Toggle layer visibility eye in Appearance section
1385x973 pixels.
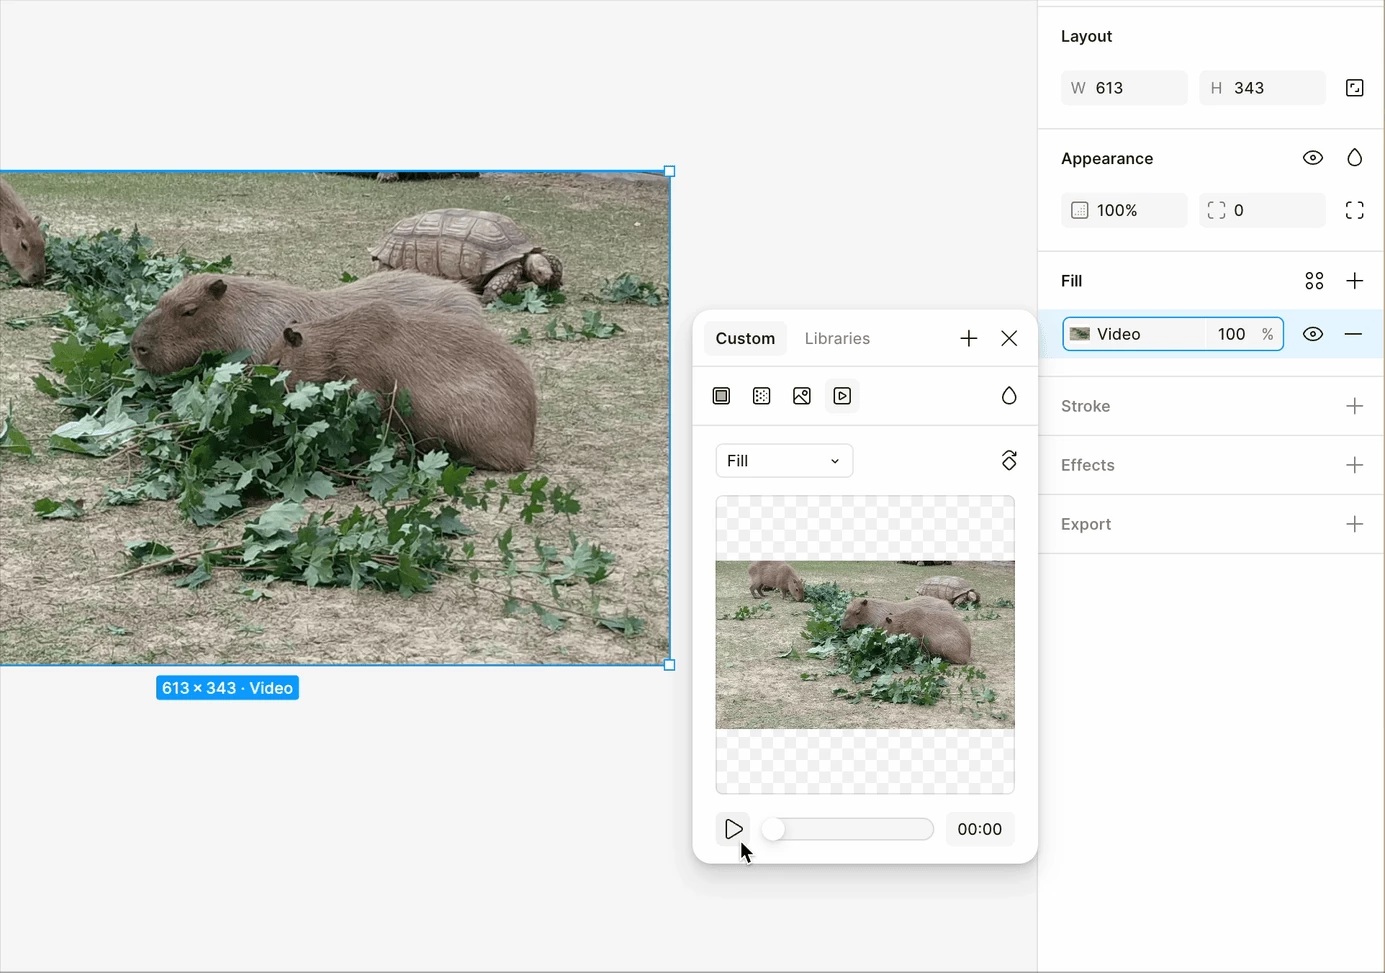1313,158
